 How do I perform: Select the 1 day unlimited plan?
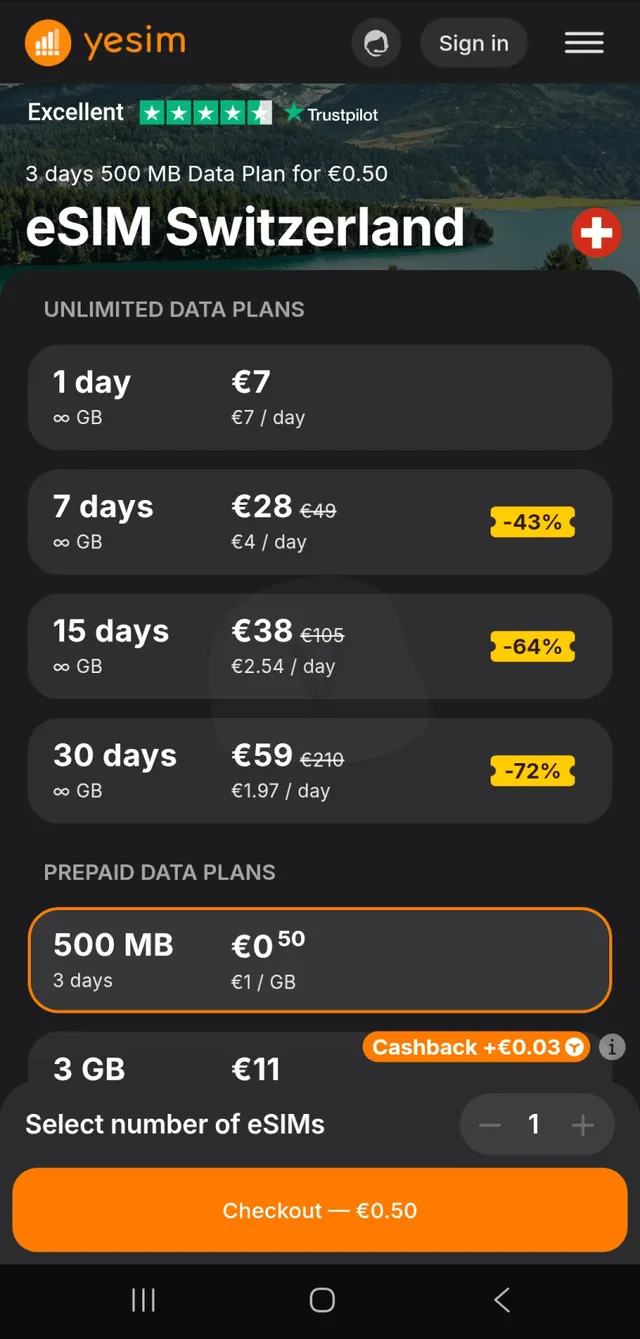[x=320, y=397]
